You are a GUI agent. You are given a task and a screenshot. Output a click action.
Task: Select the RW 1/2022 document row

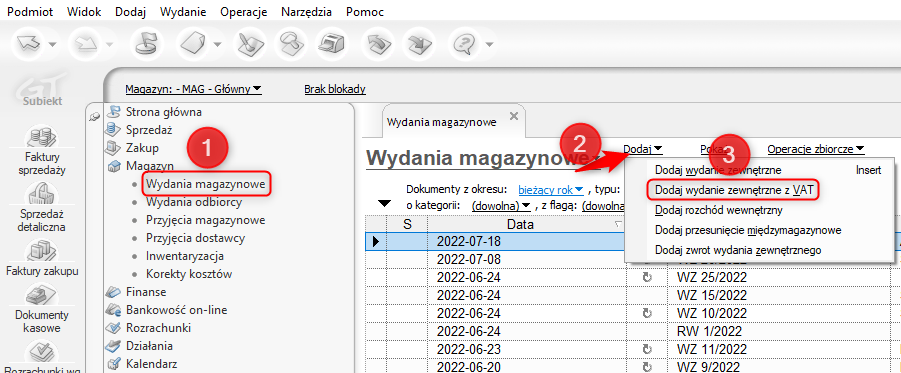632,331
